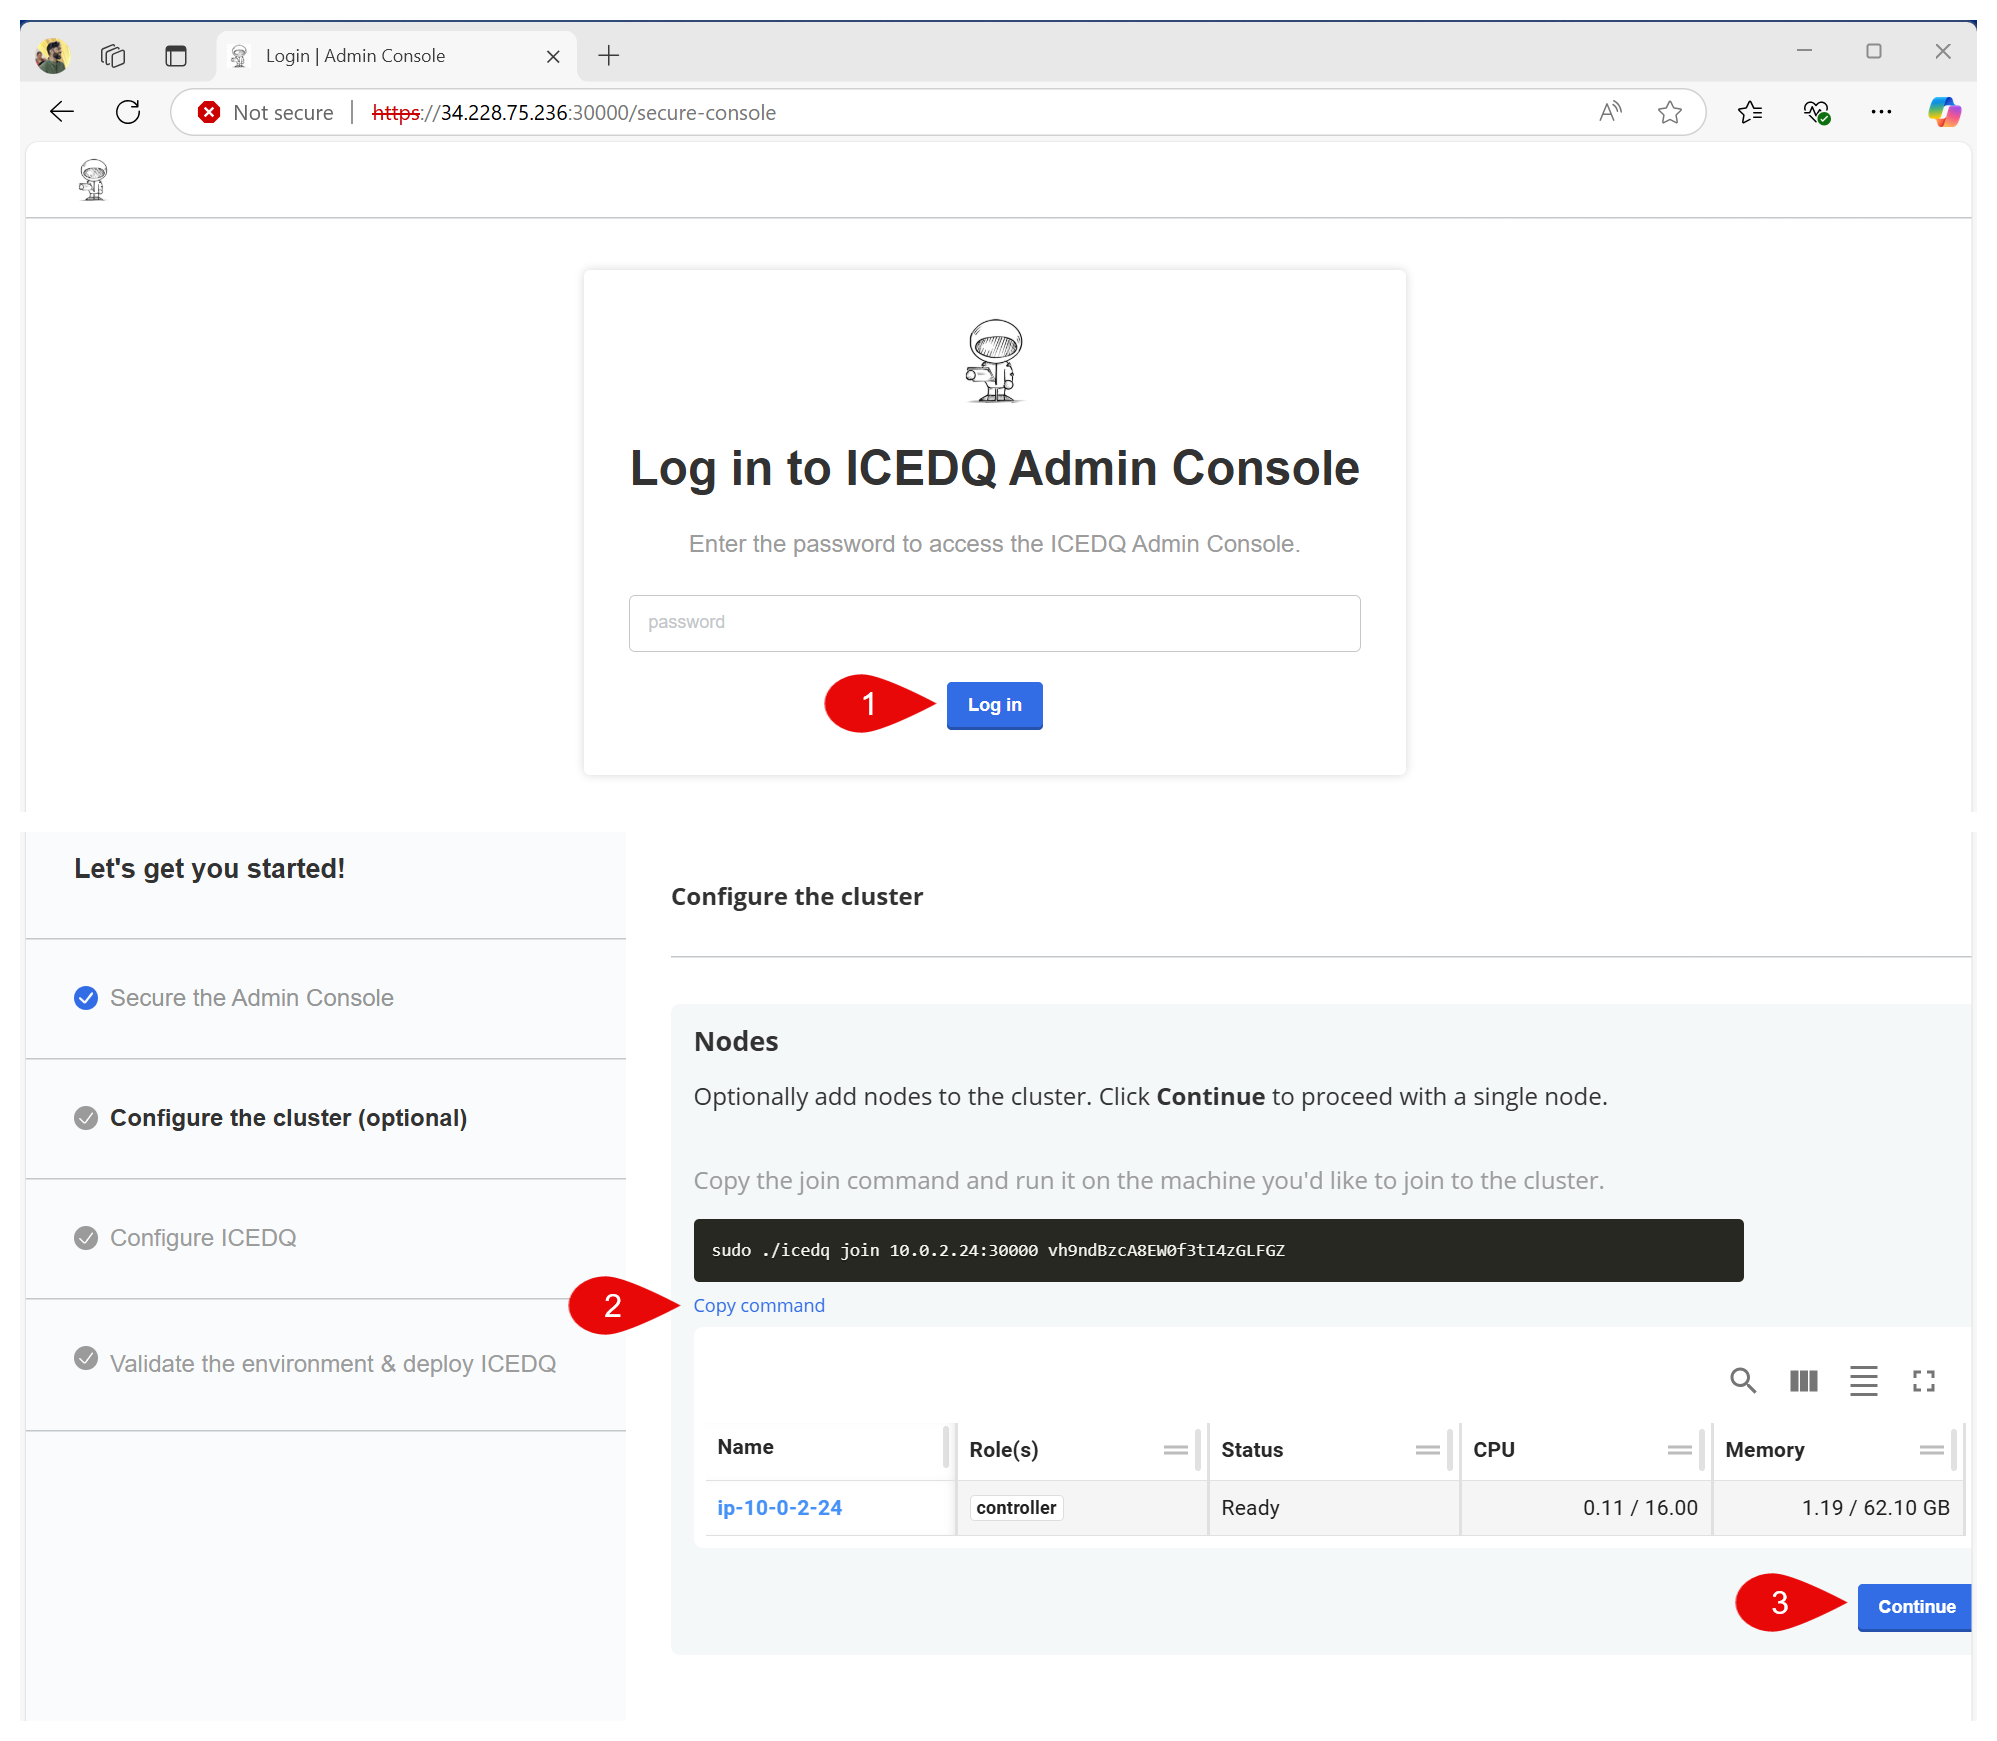Viewport: 1997px width, 1741px height.
Task: Click the browser back arrow
Action: tap(62, 112)
